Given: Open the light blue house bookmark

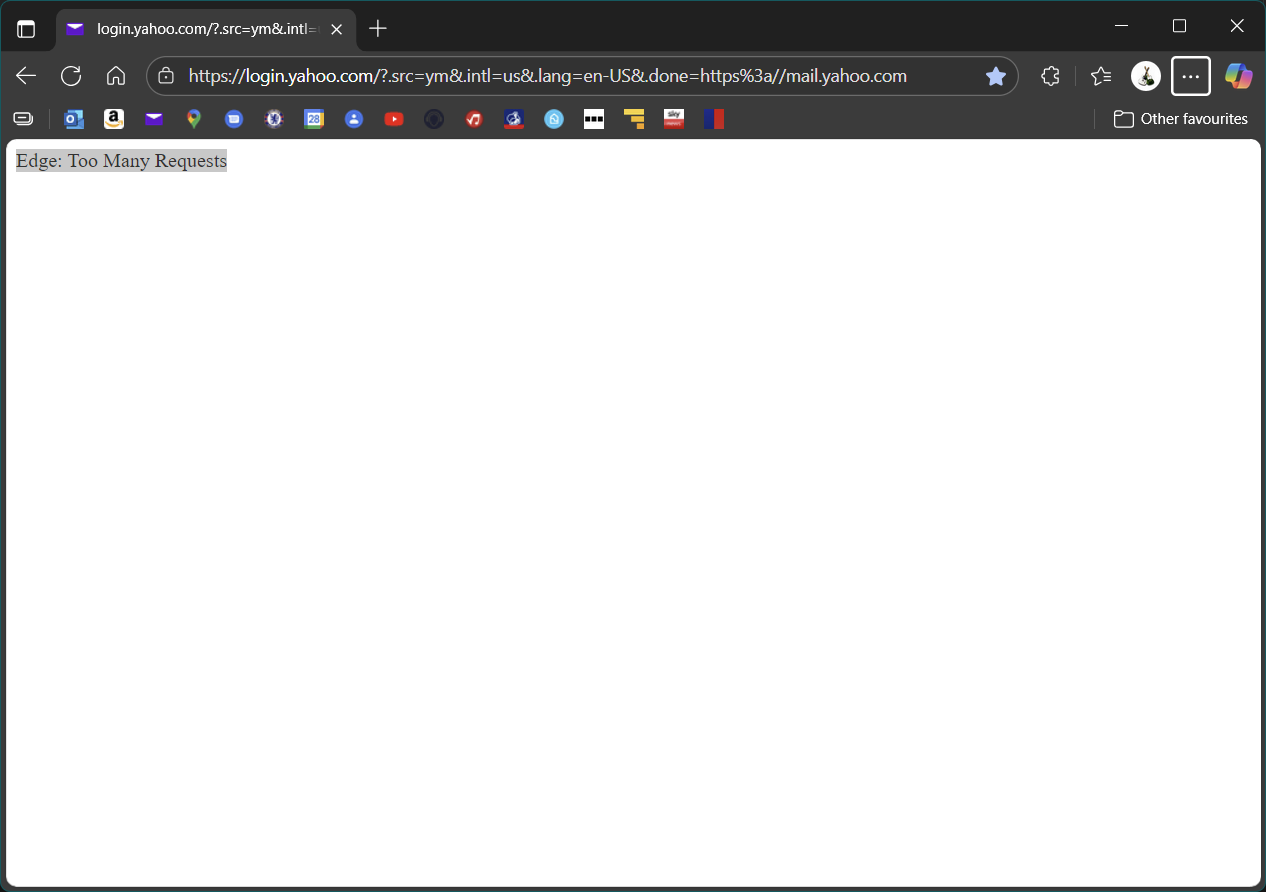Looking at the screenshot, I should coord(554,119).
